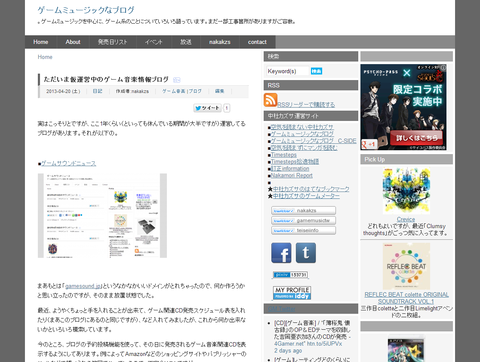
Task: Follow teiseiinfo Twitter badge
Action: click(x=303, y=230)
